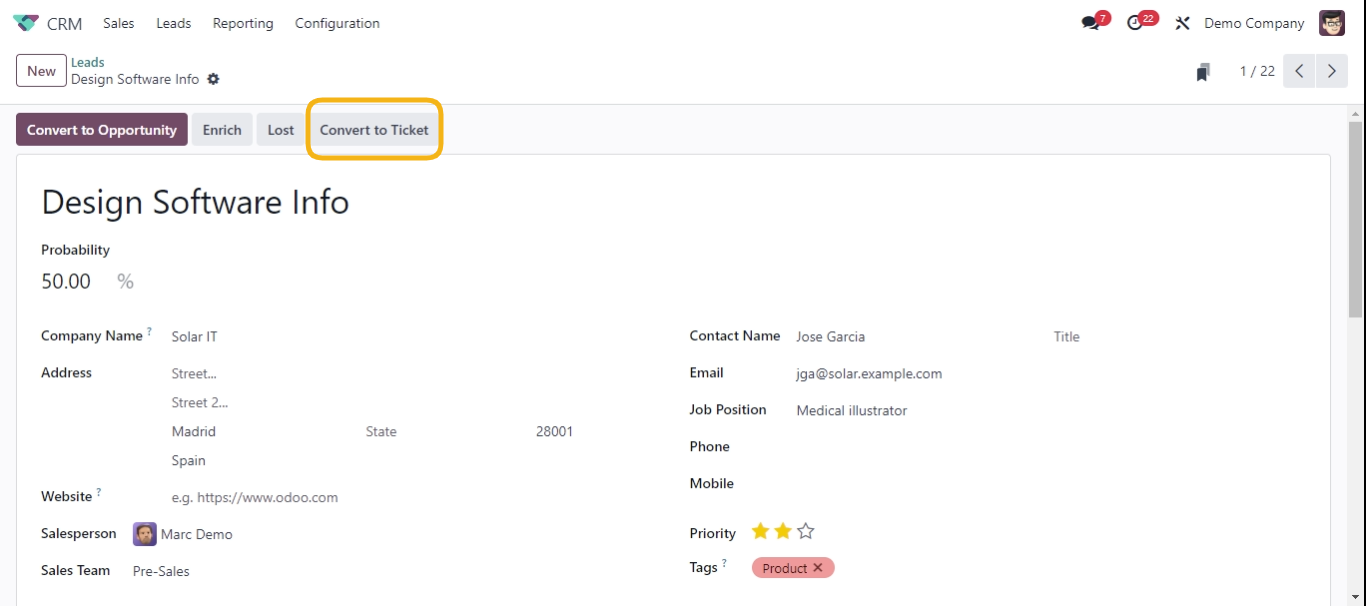Click the Convert to Ticket button
Viewport: 1366px width, 606px height.
(374, 129)
